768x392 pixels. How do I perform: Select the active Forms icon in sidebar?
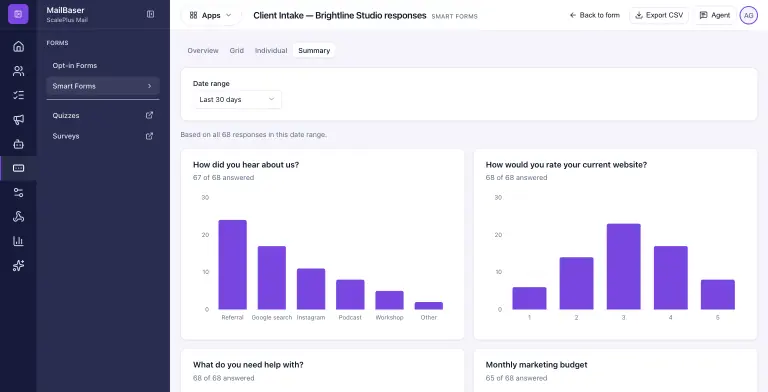(x=18, y=168)
